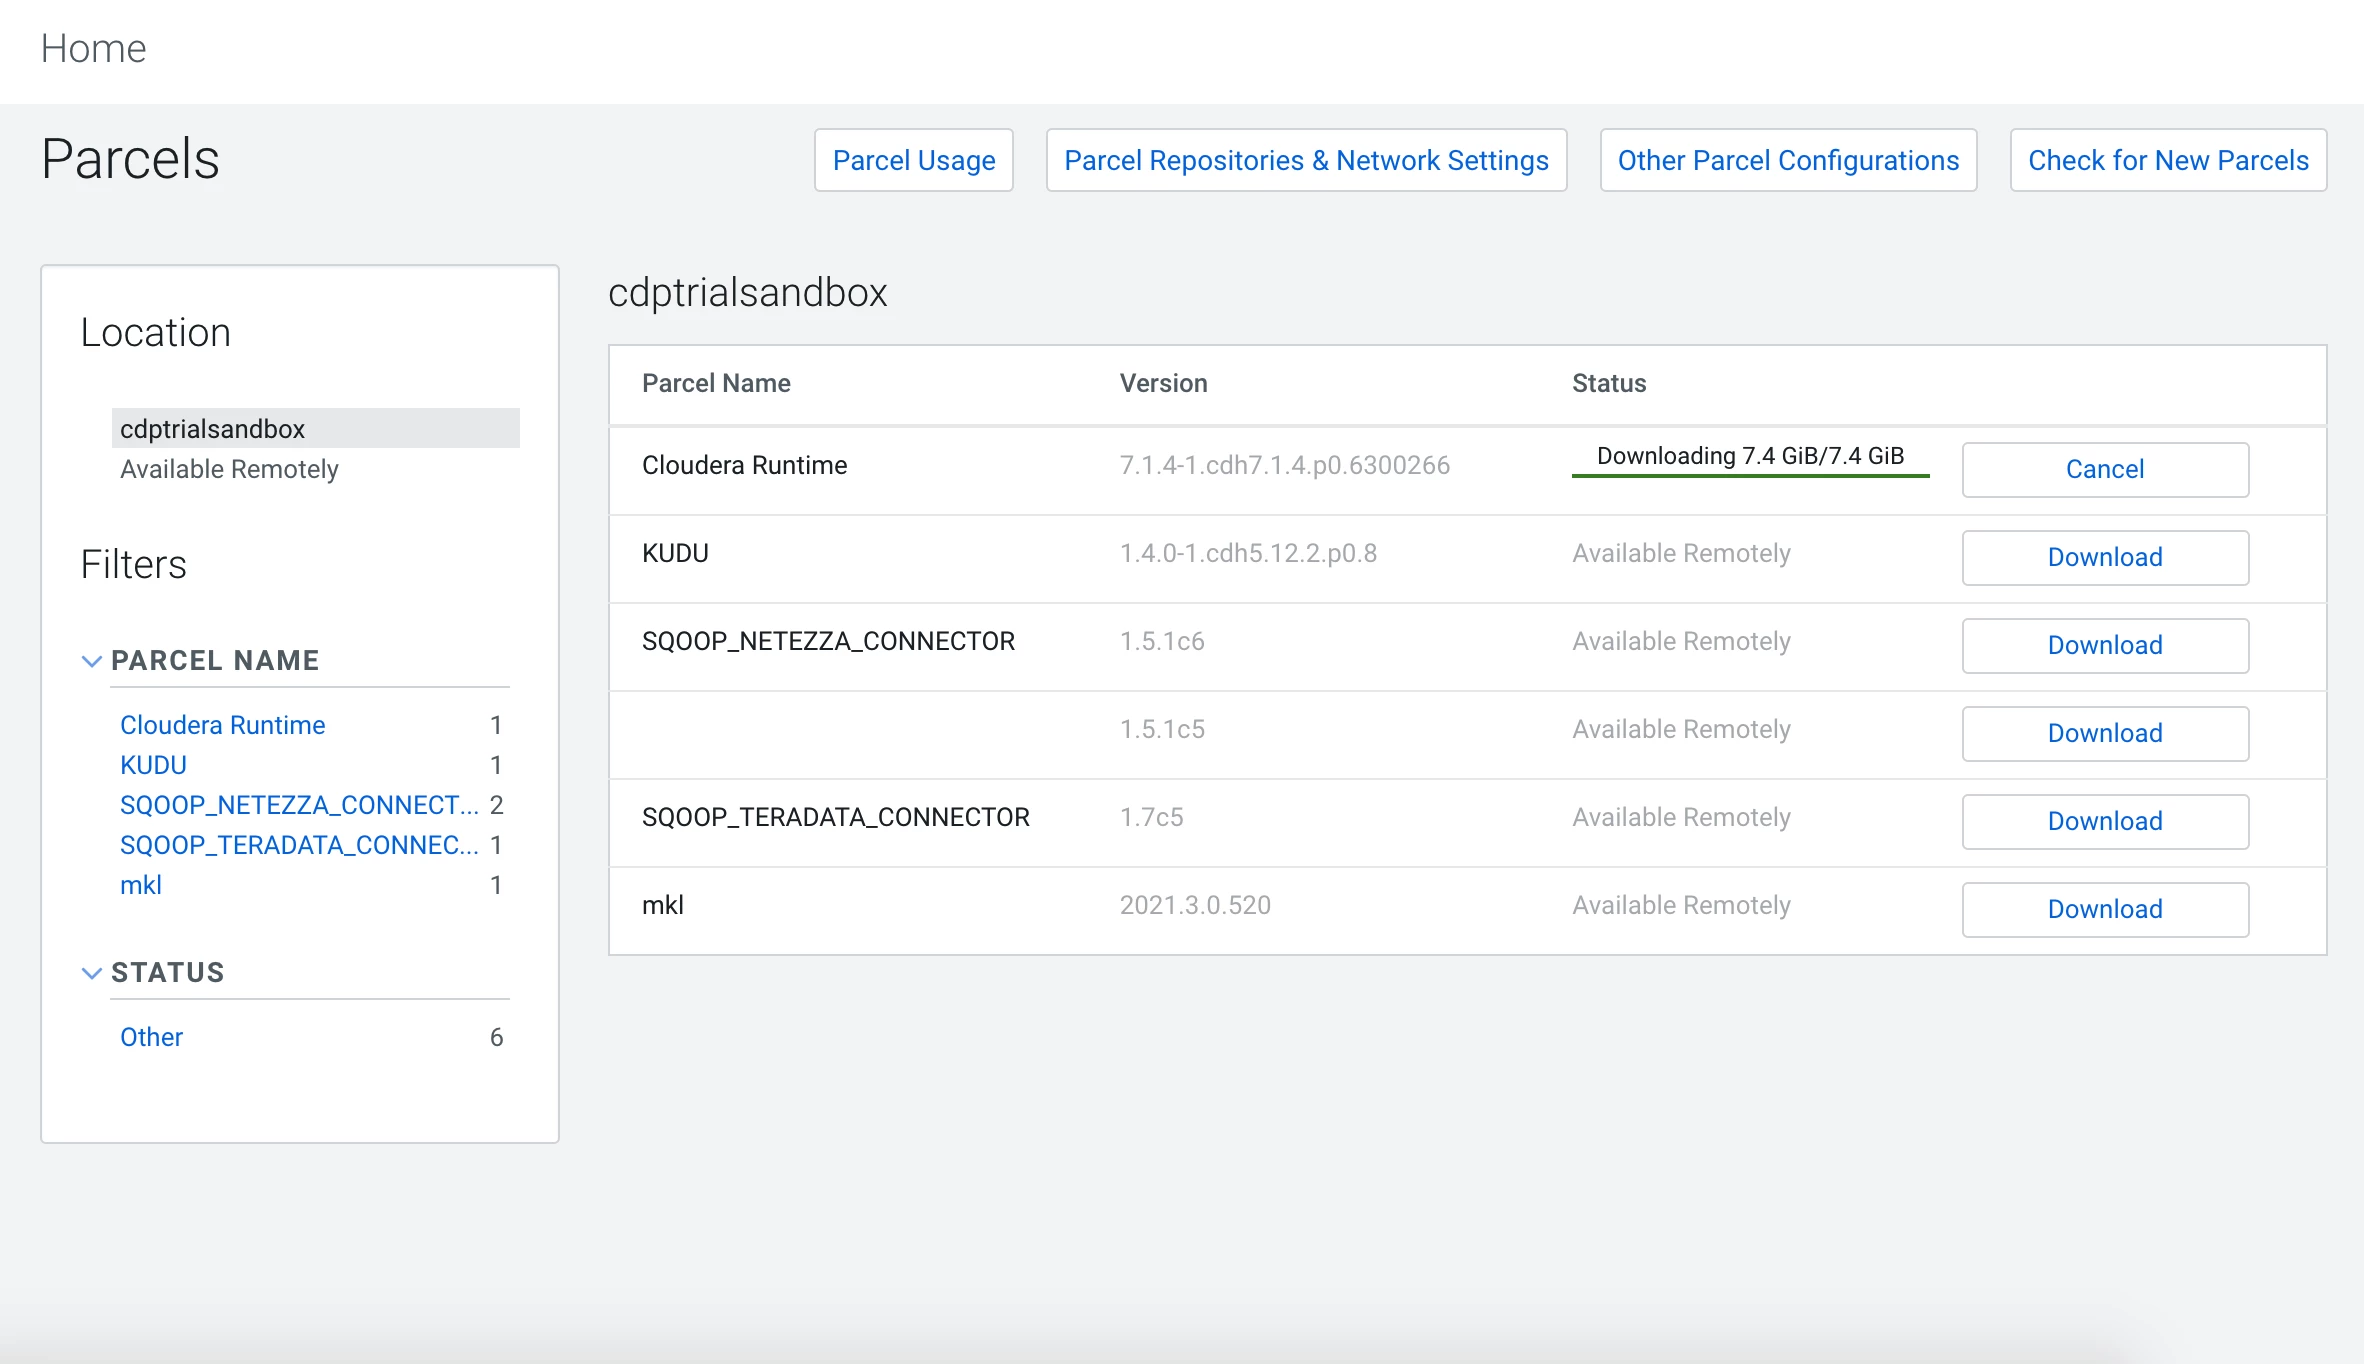Filter by mkl parcel name

click(x=140, y=885)
